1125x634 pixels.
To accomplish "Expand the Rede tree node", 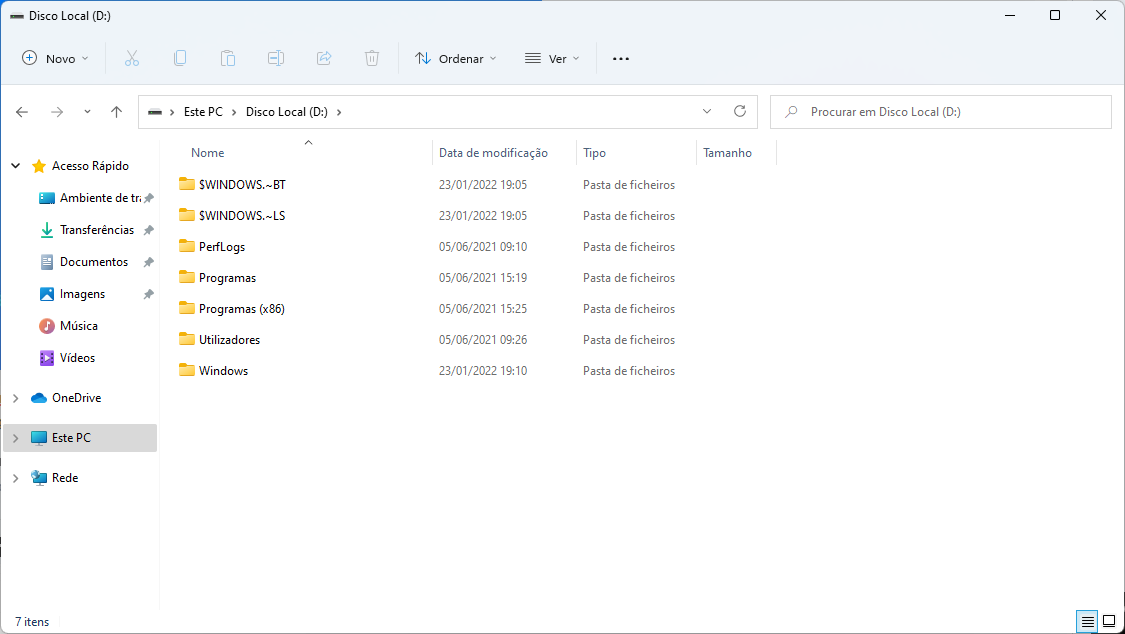I will (x=16, y=478).
